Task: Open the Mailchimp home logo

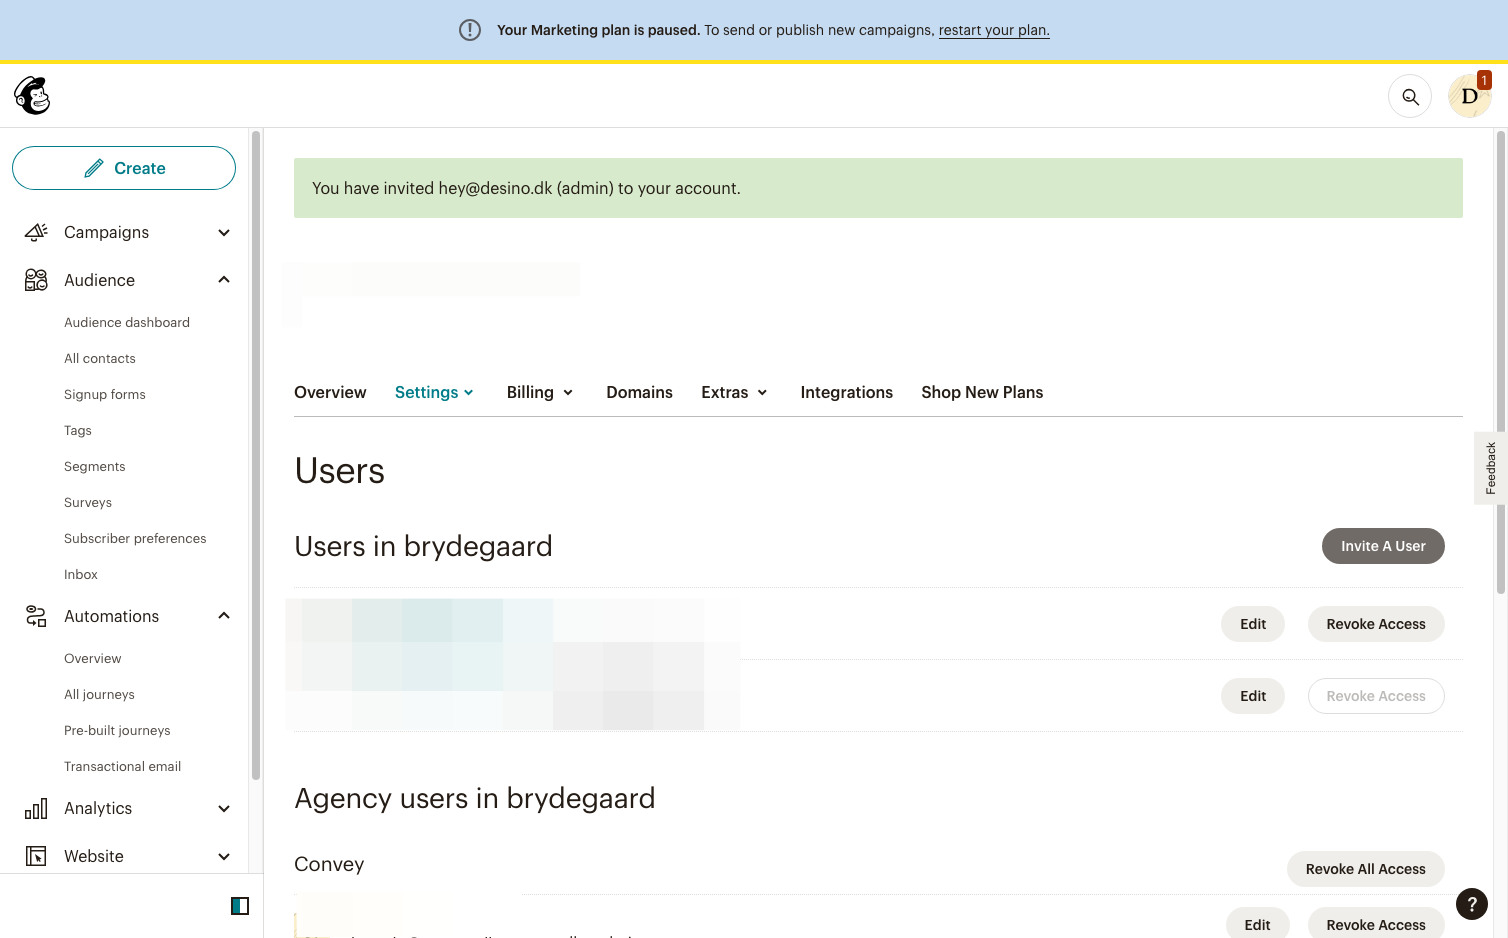Action: (32, 96)
